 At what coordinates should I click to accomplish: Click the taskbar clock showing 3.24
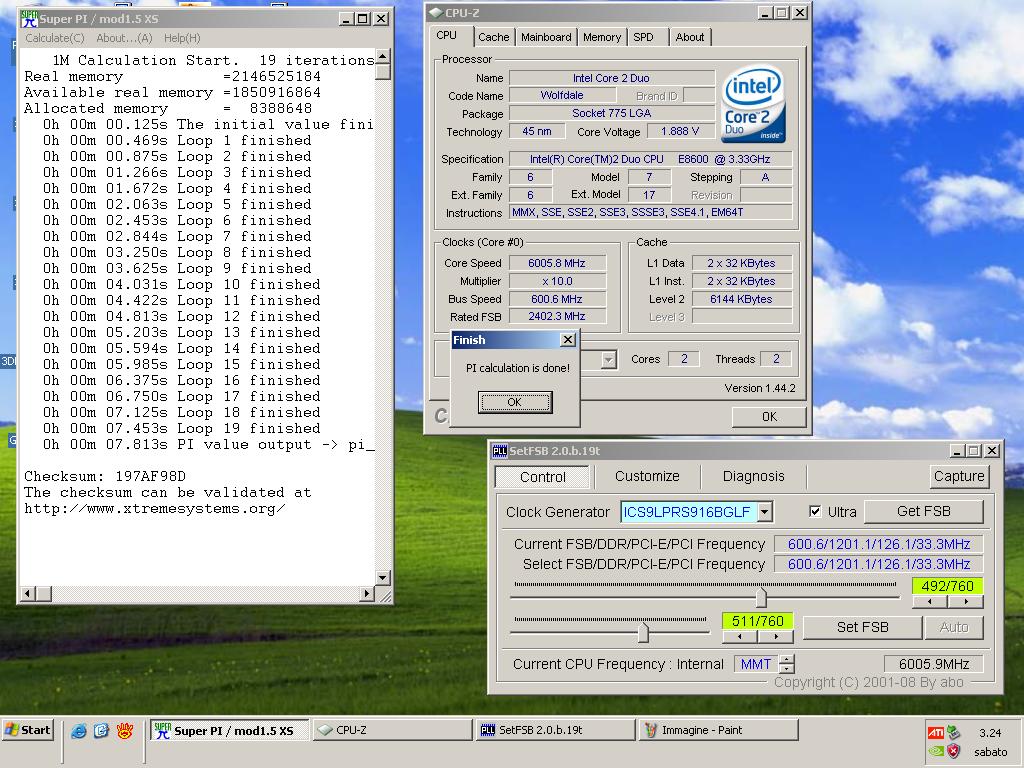coord(990,733)
